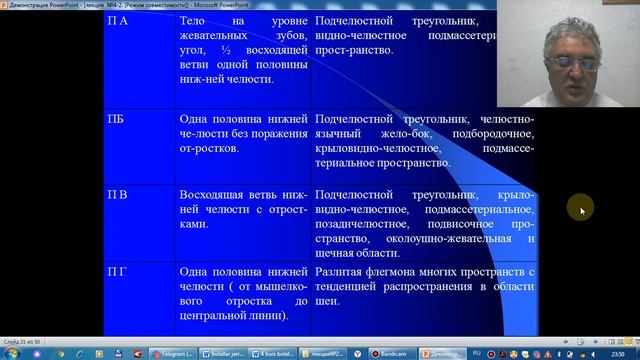640x360 pixels.
Task: Switch to Normal view icon
Action: coord(611,342)
